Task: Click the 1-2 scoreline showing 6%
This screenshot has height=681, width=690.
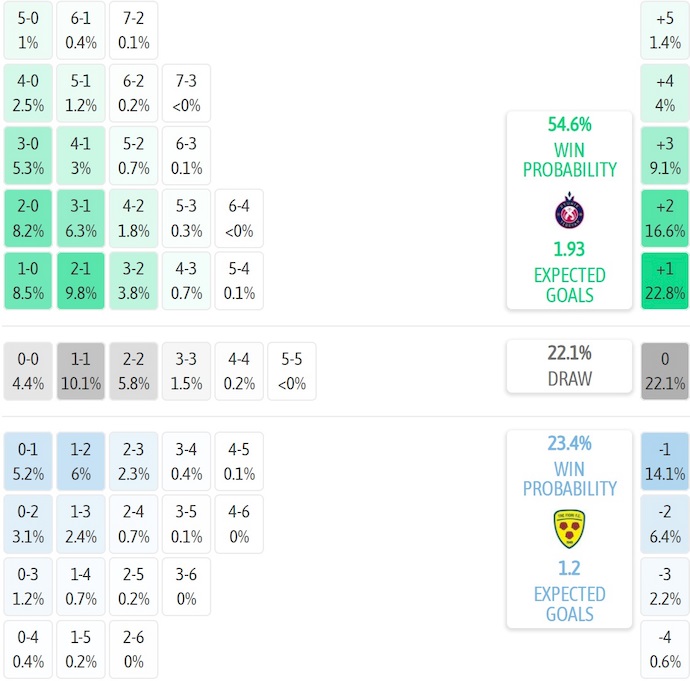Action: tap(81, 462)
